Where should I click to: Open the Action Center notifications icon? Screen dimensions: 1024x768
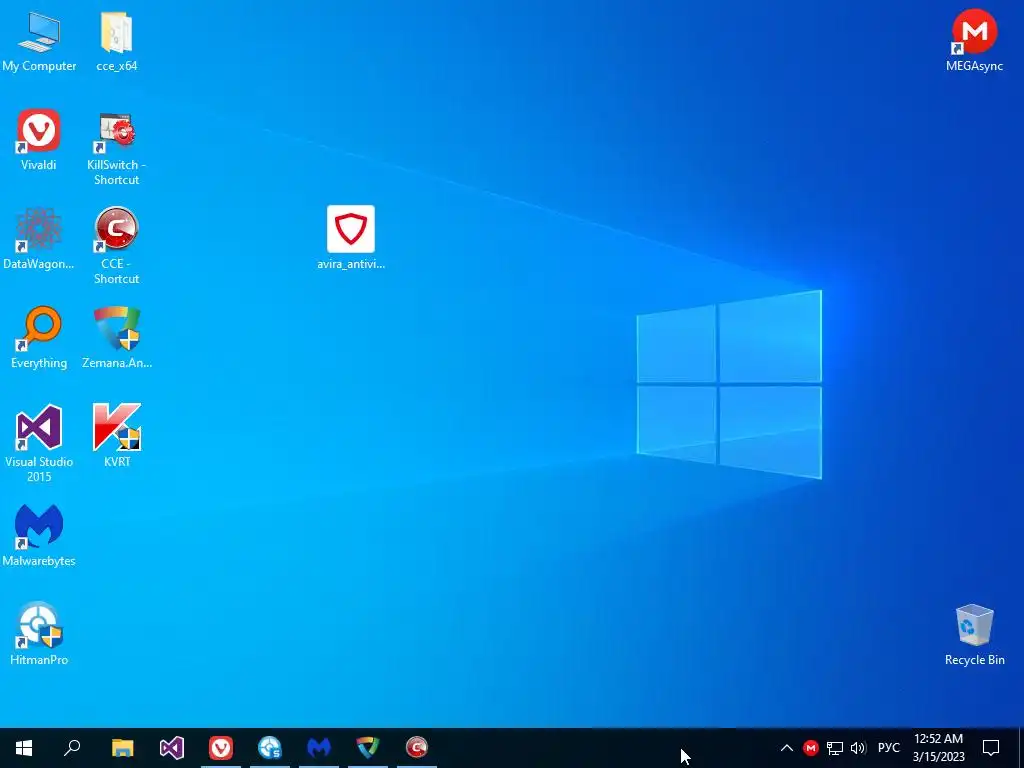[991, 748]
